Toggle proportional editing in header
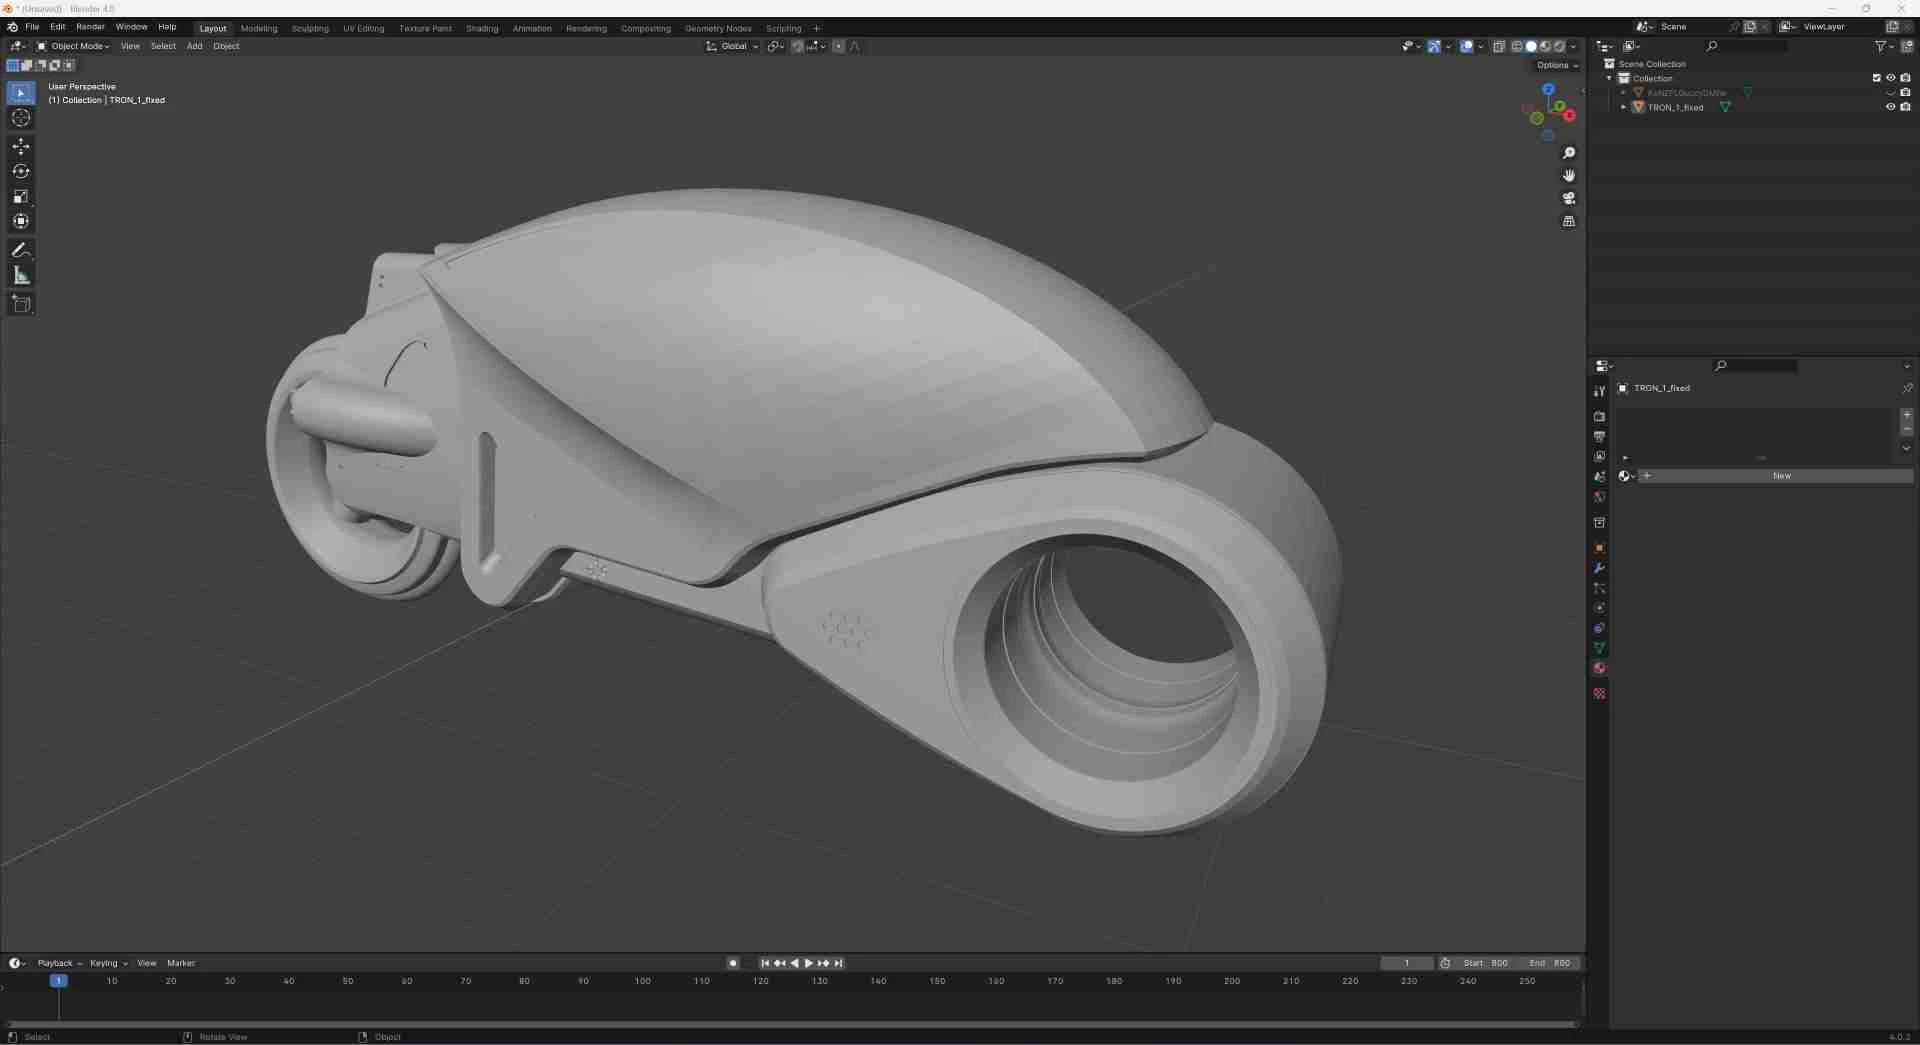Screen dimensions: 1920x1045 (838, 46)
